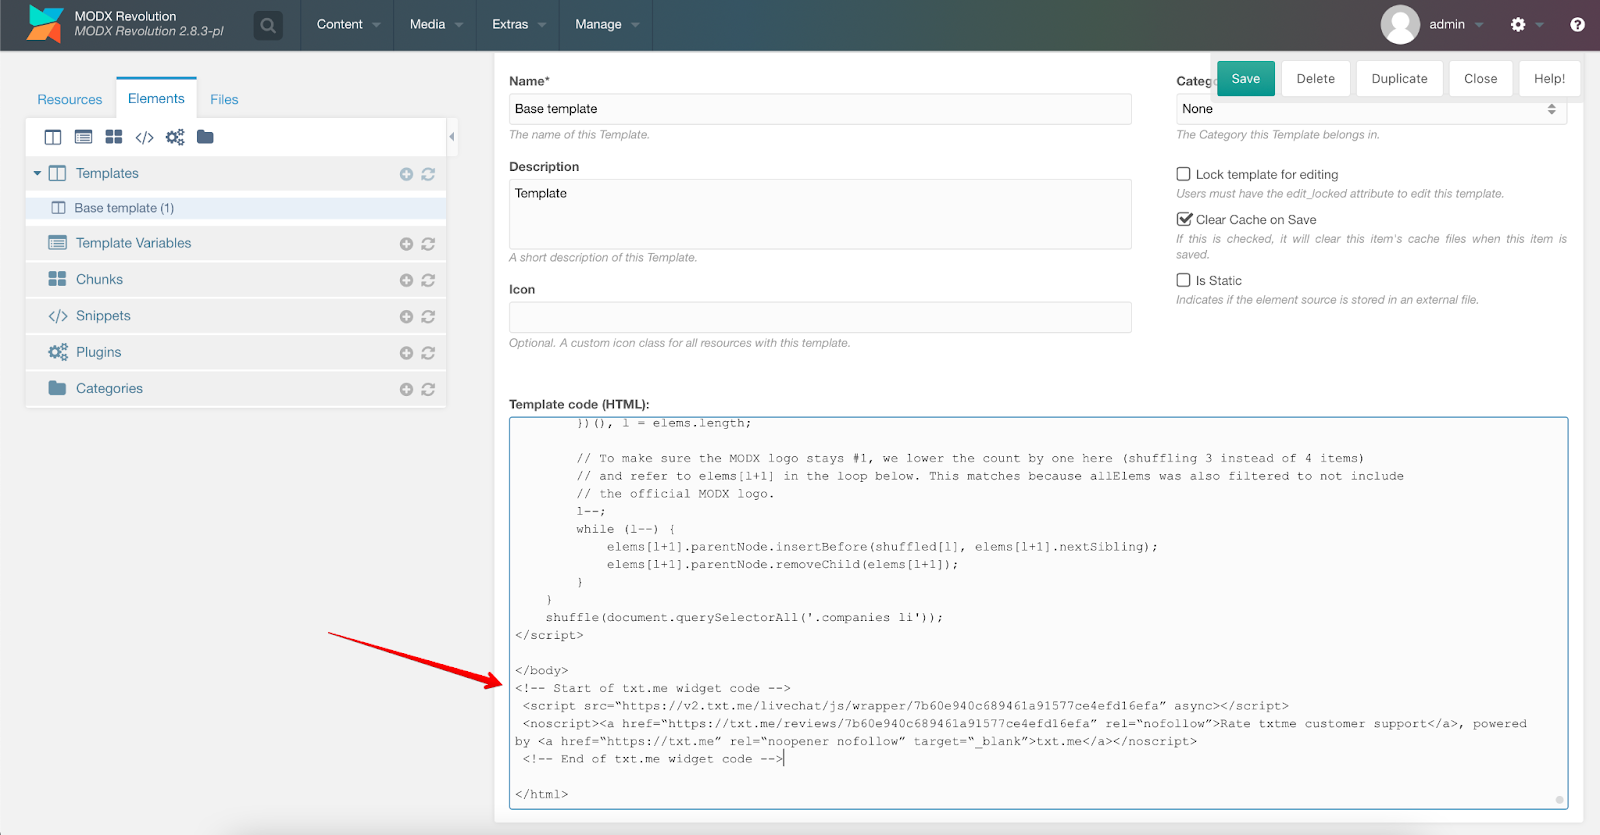This screenshot has height=835, width=1600.
Task: Switch to the Elements tab
Action: 156,98
